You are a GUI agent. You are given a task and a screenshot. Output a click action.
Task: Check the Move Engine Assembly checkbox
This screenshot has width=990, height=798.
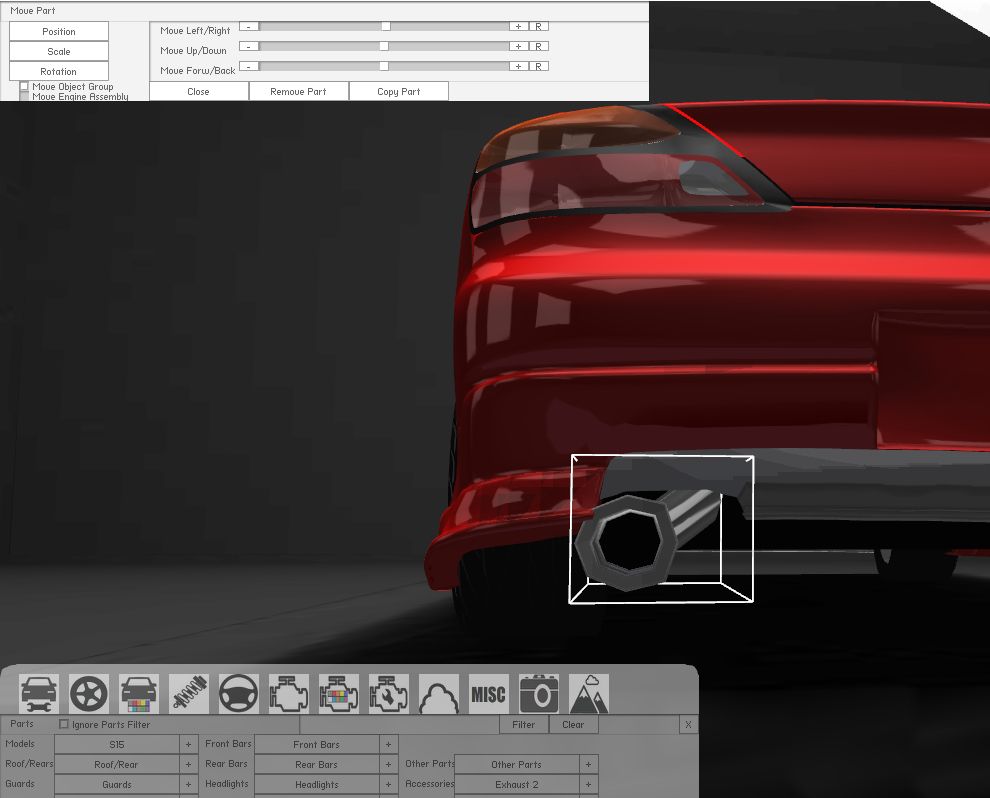[25, 97]
